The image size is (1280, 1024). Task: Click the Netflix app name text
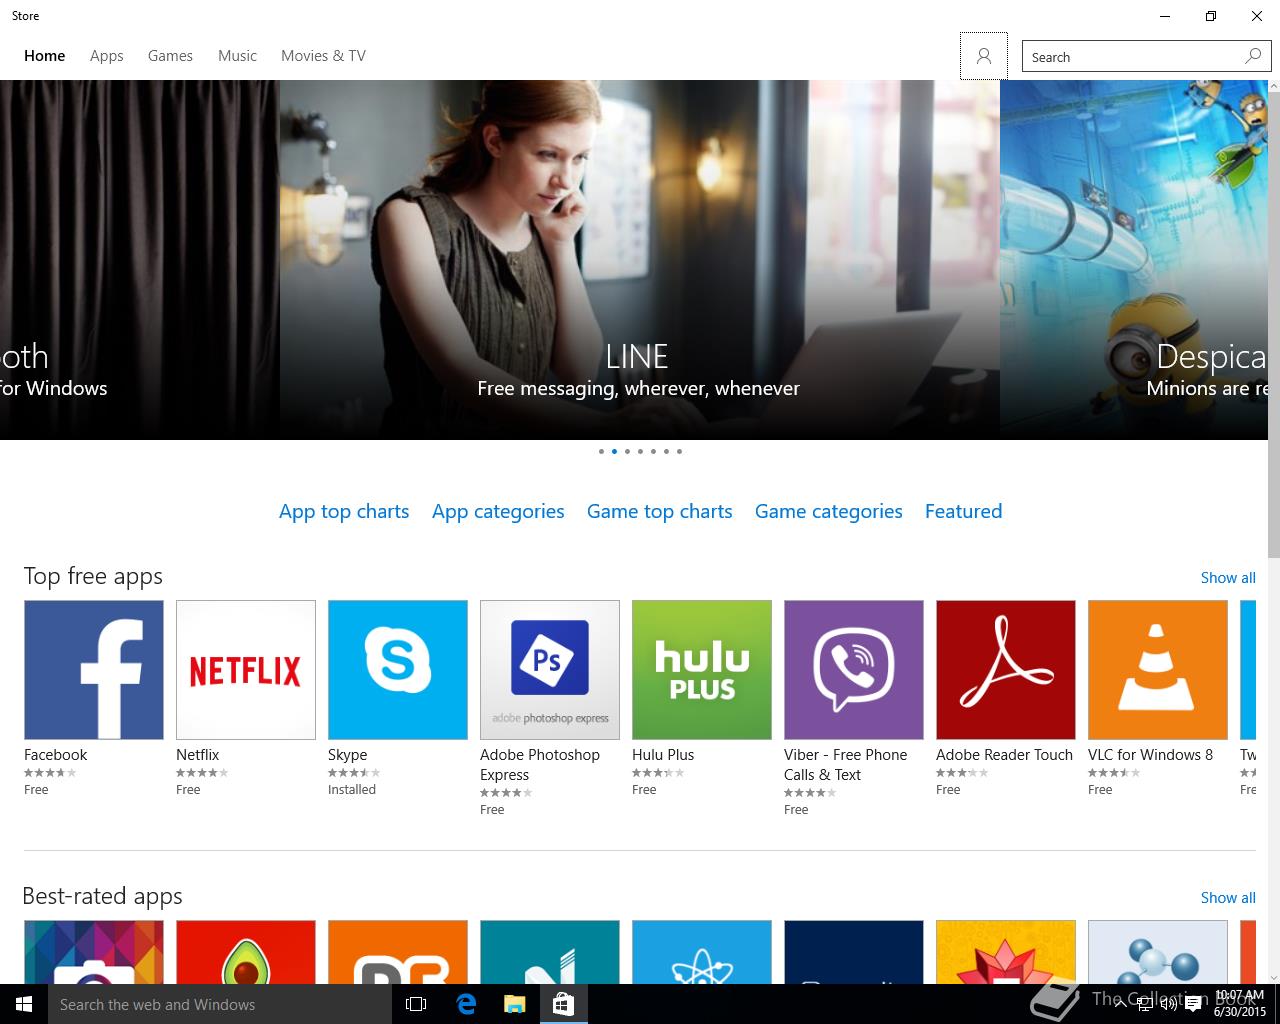click(198, 755)
